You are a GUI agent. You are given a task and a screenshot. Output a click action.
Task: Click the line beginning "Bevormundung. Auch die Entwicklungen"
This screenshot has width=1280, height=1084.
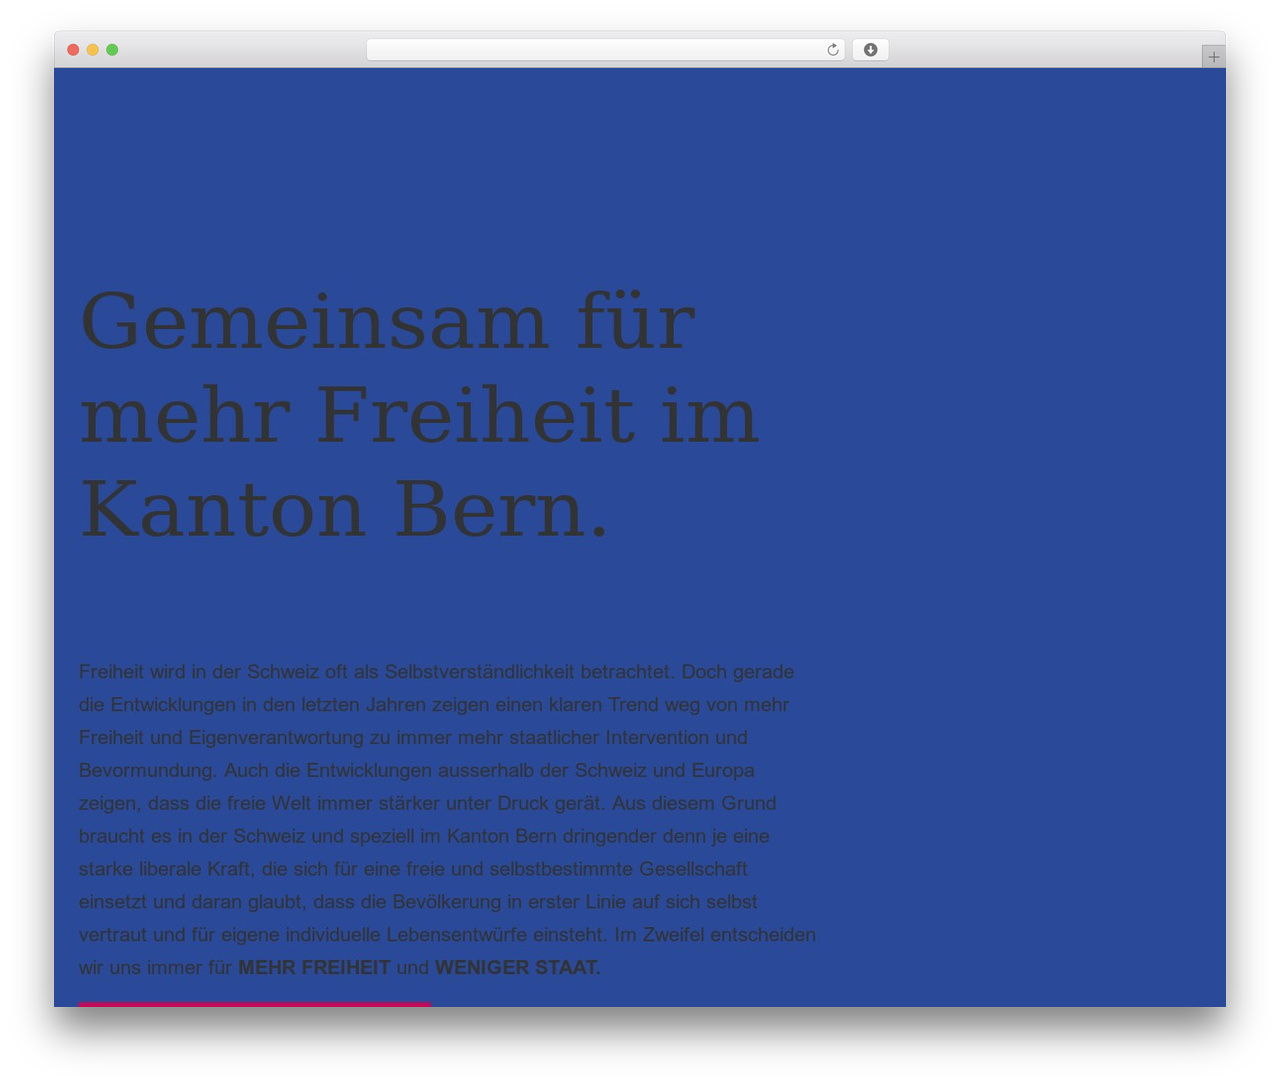pyautogui.click(x=417, y=770)
